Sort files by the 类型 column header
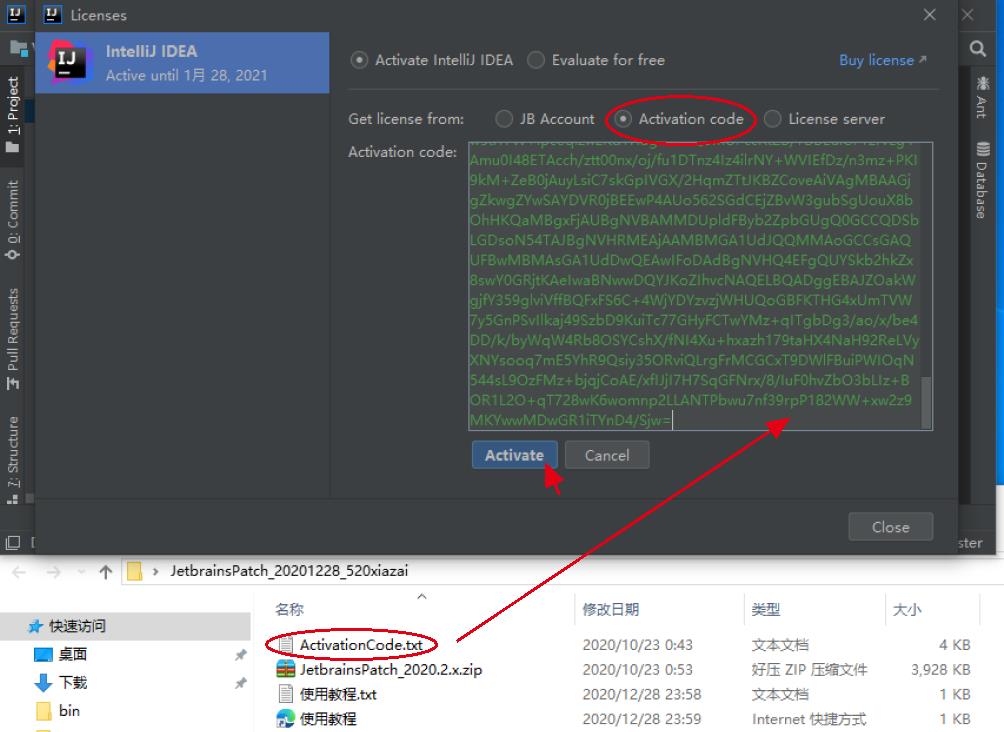Image resolution: width=1004 pixels, height=732 pixels. 766,609
